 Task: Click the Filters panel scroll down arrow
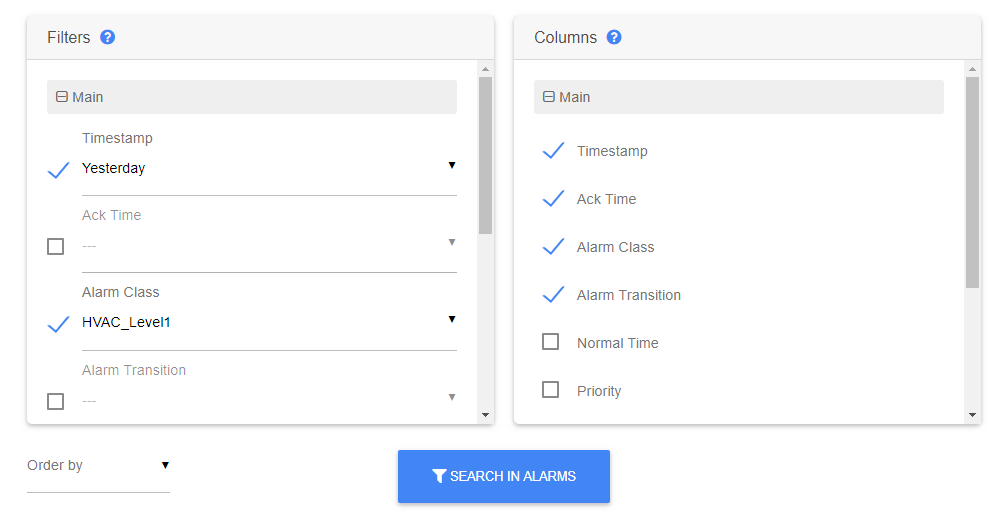tap(485, 414)
